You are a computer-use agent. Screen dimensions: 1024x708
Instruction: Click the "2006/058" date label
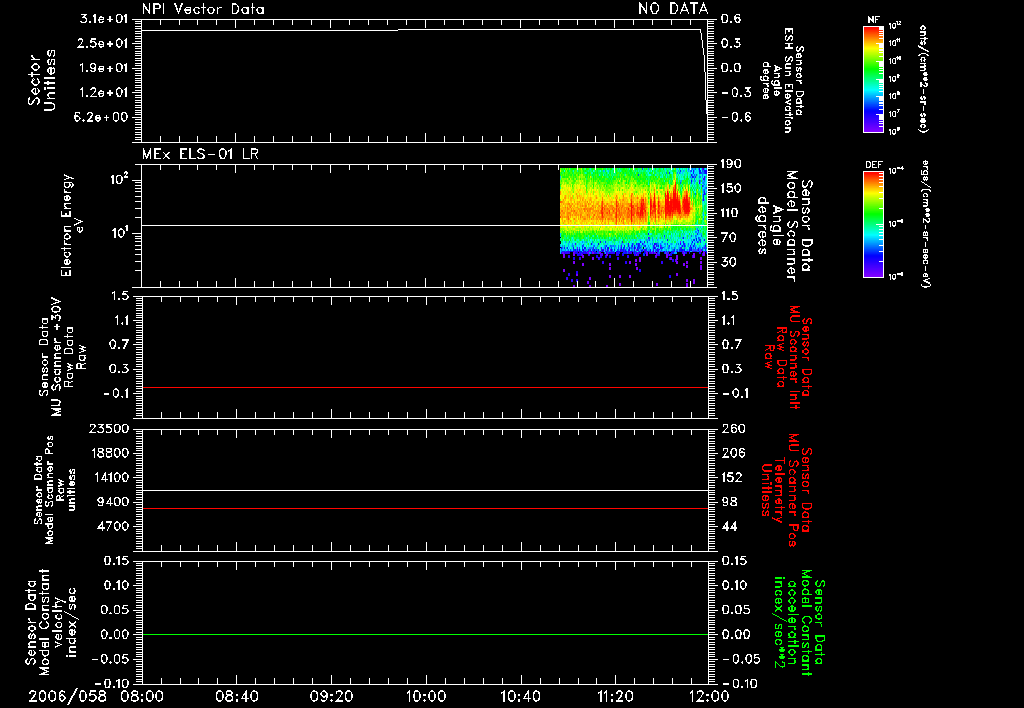pos(67,696)
